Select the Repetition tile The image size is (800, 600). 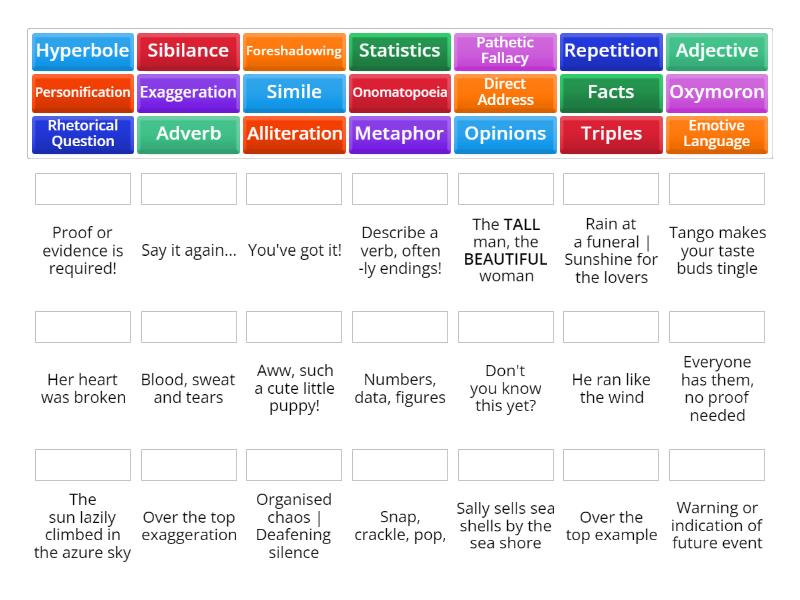611,51
